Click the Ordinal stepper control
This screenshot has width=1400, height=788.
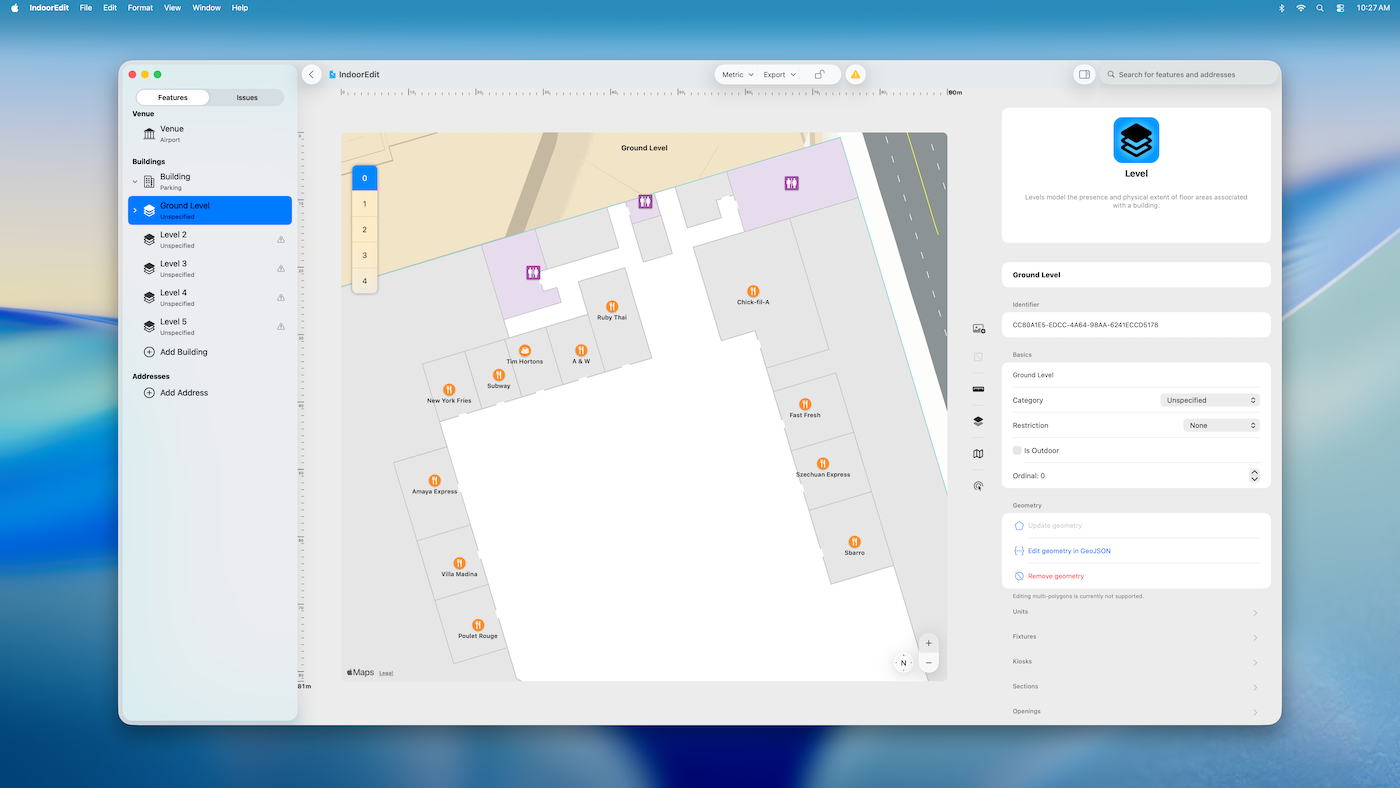click(x=1254, y=476)
